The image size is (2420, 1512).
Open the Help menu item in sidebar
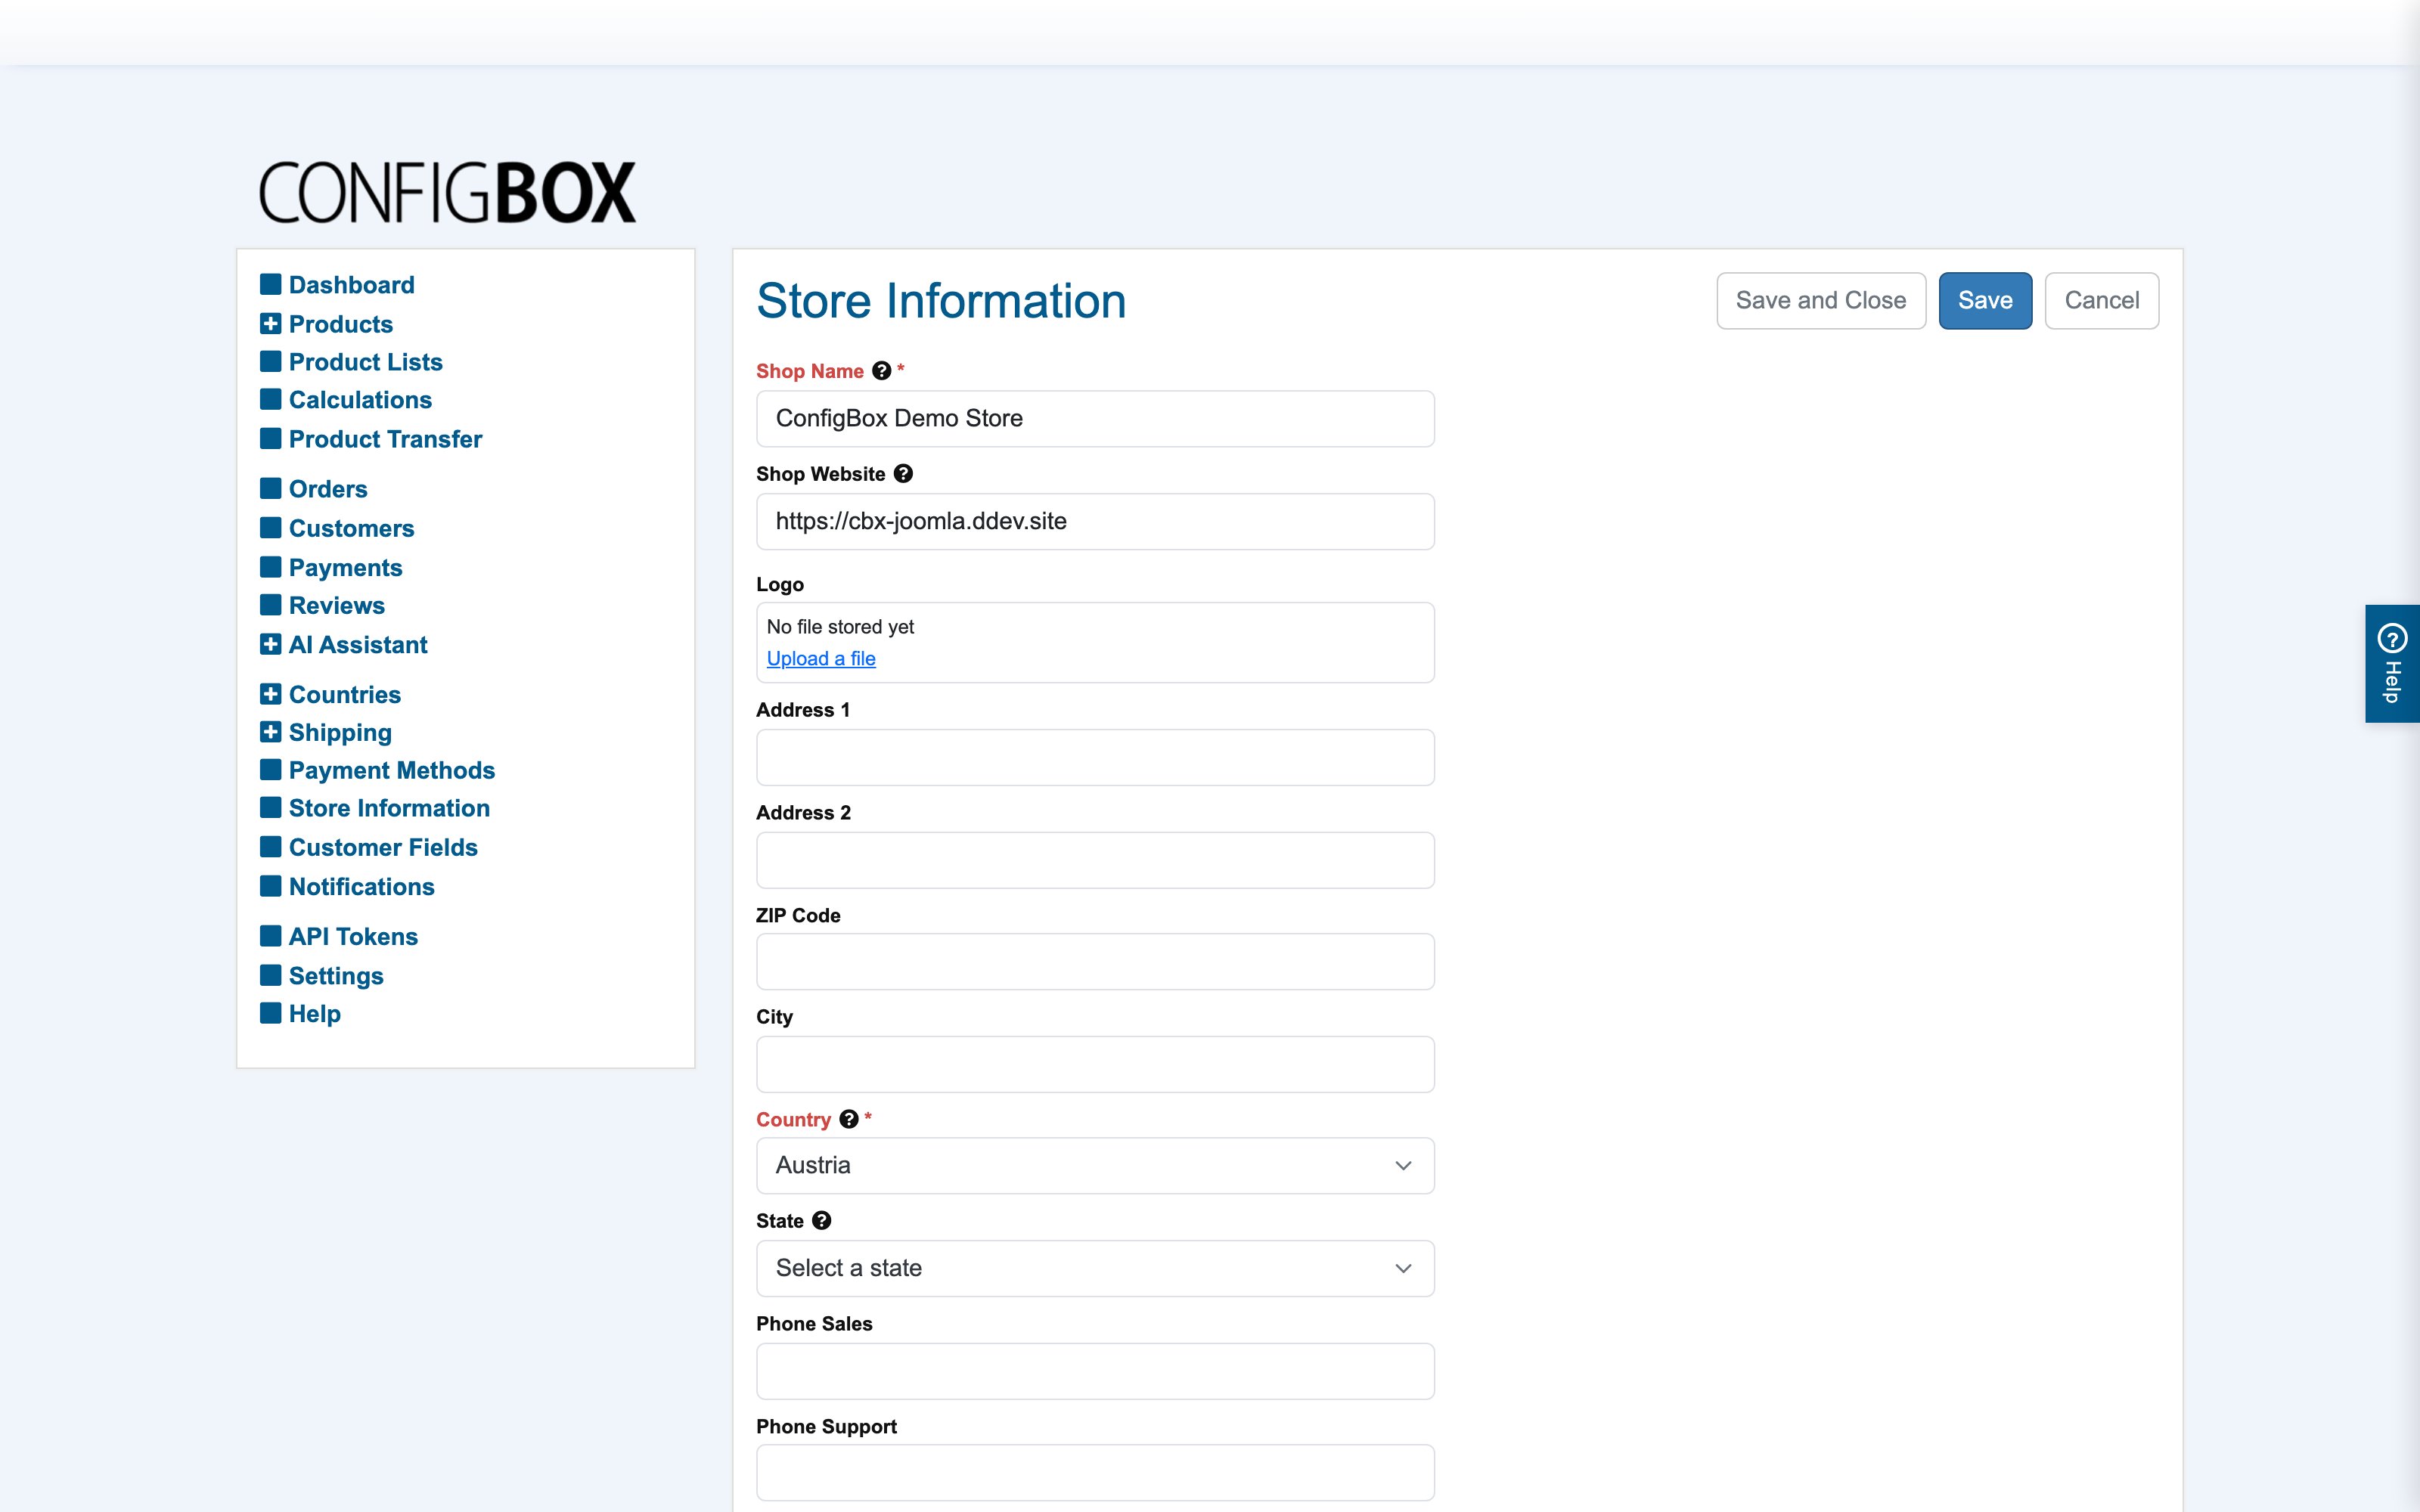(315, 1014)
